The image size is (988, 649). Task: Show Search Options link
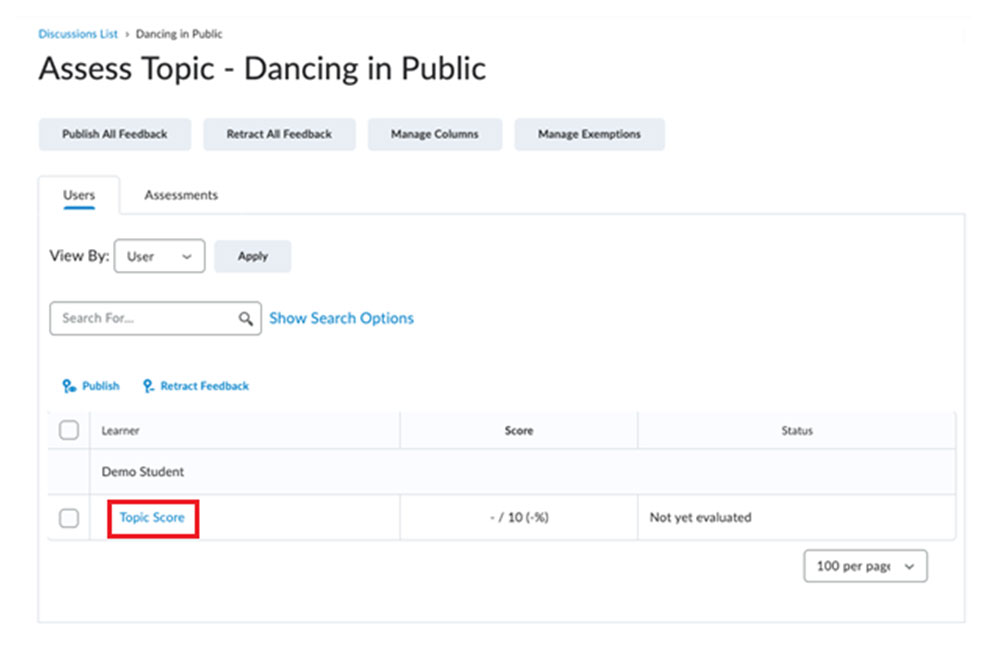pos(341,318)
